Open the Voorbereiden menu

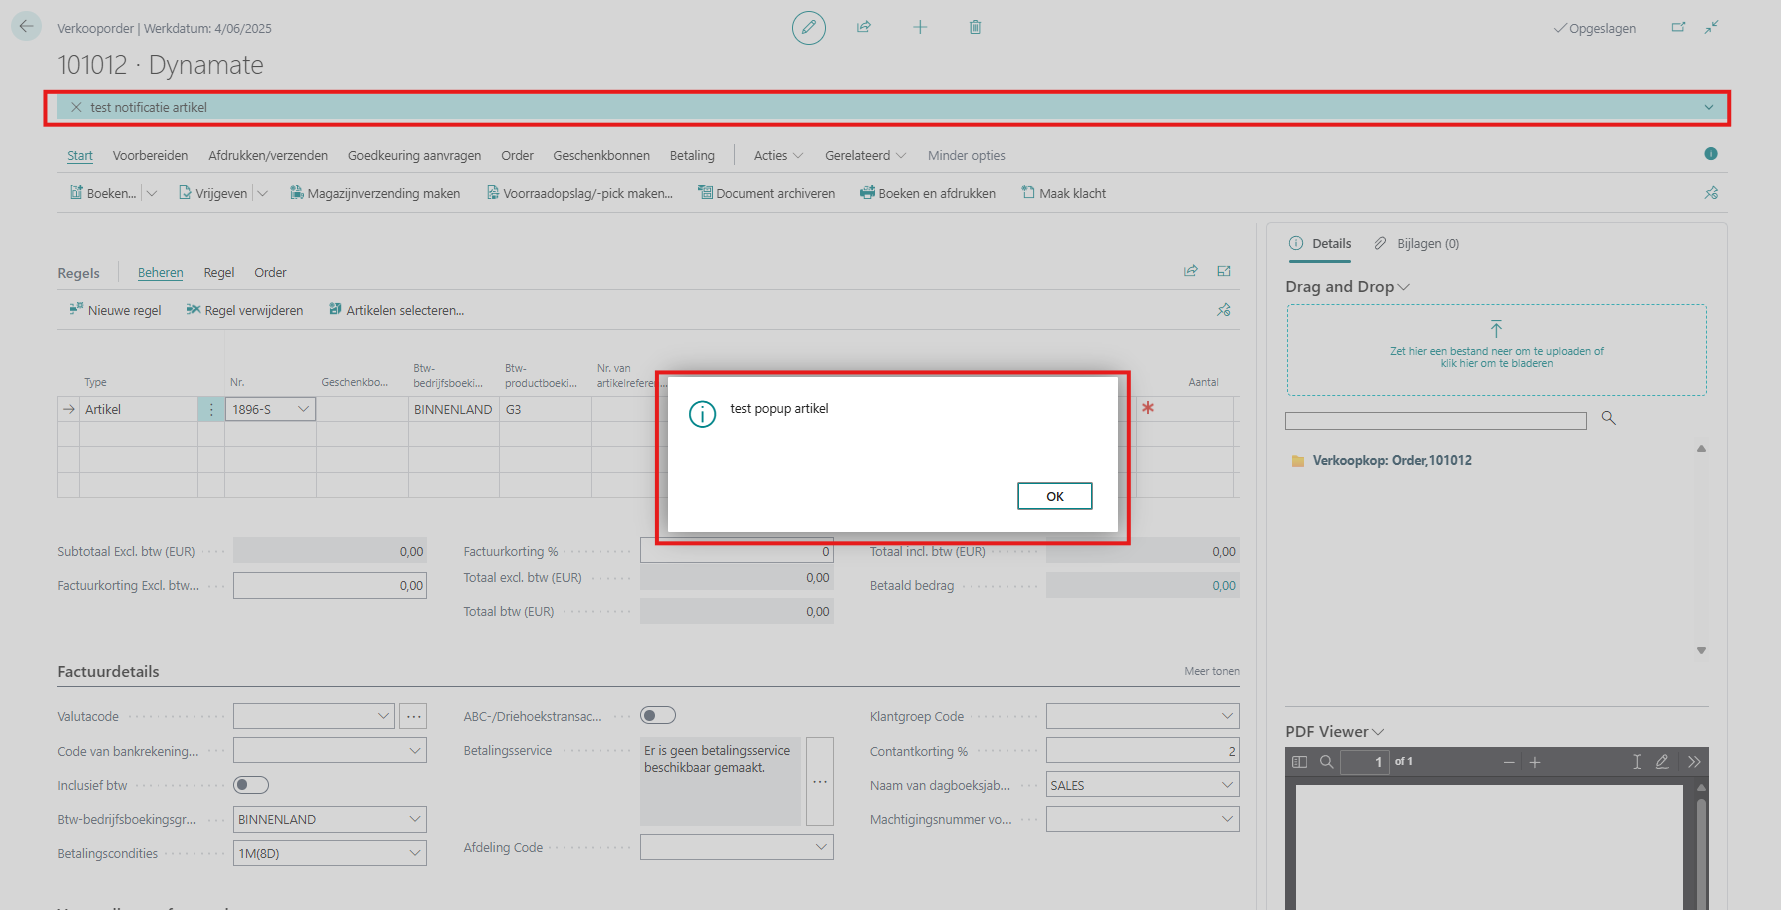pyautogui.click(x=150, y=156)
